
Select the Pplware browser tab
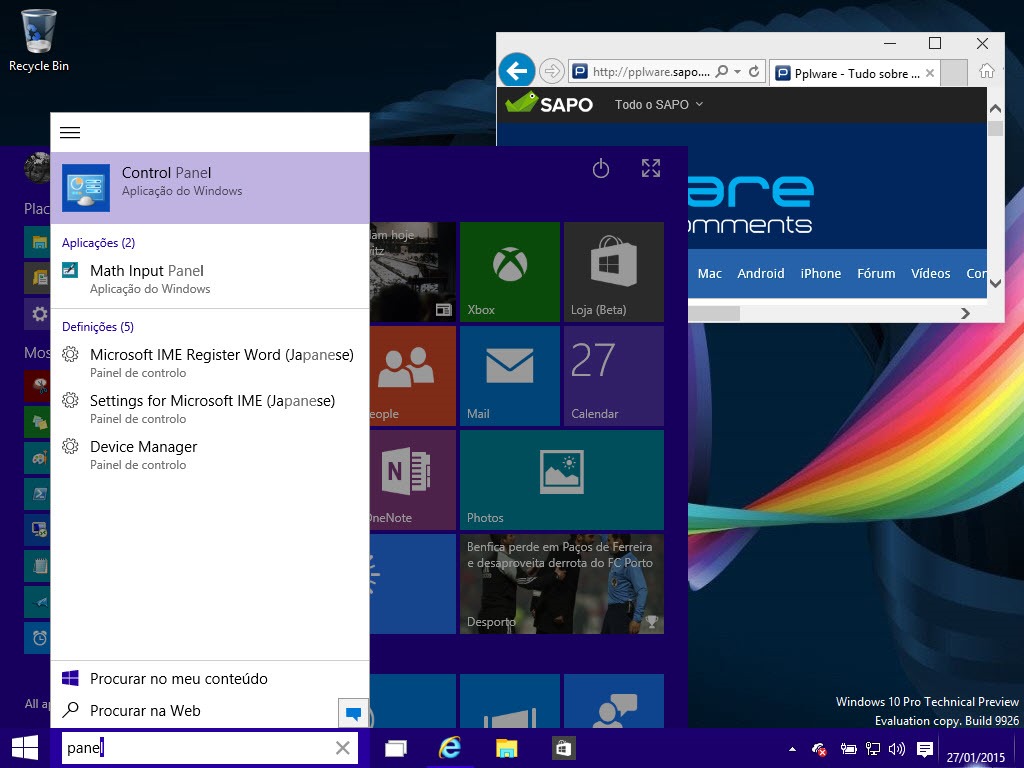tap(856, 73)
